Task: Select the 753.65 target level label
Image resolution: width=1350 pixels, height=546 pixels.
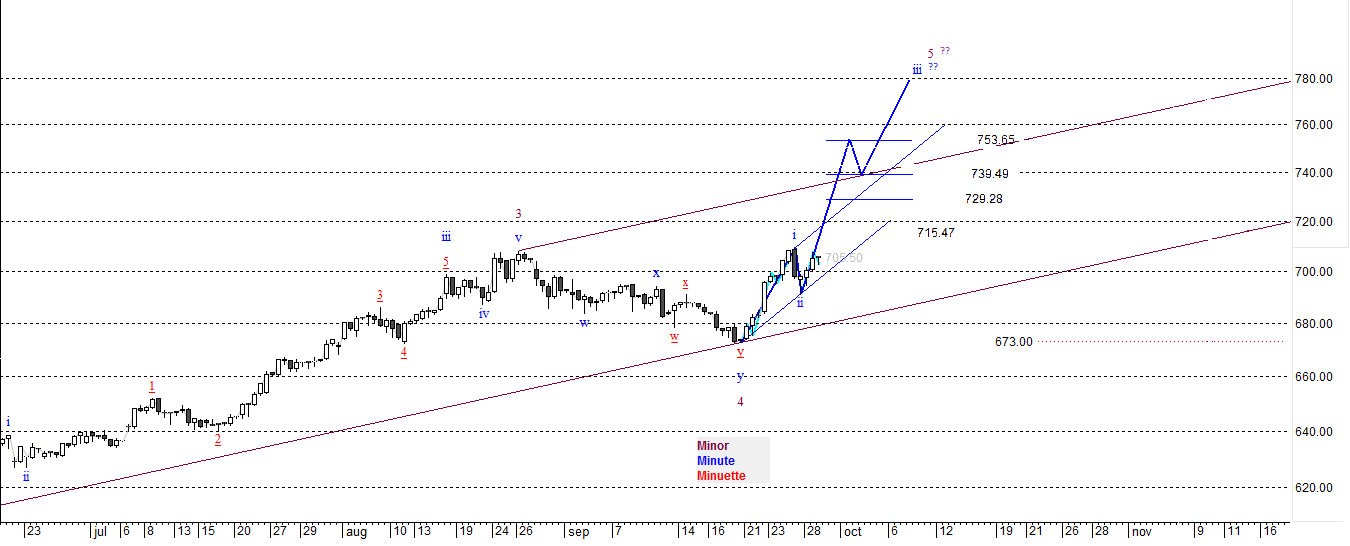Action: point(996,140)
